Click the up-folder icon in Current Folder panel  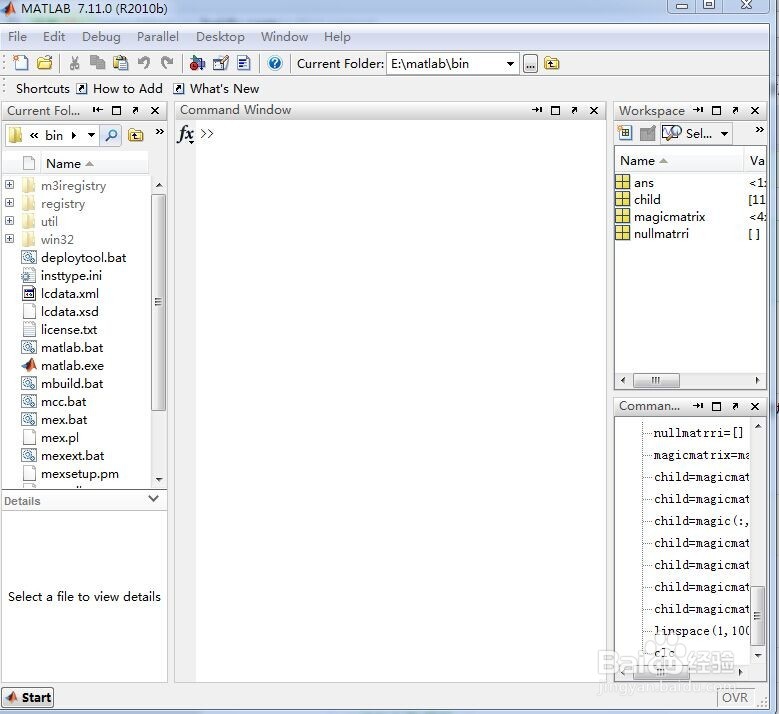(x=136, y=135)
